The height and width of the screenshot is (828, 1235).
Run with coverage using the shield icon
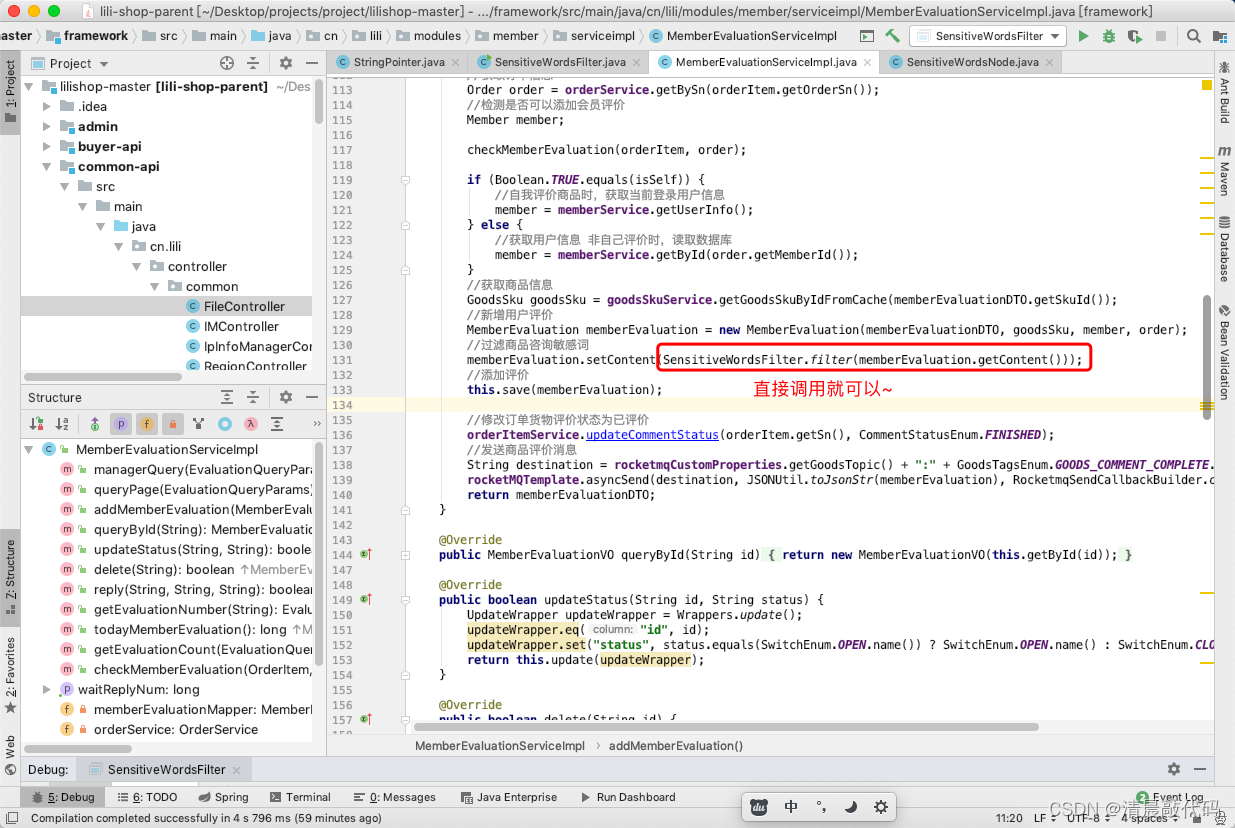(x=1134, y=36)
